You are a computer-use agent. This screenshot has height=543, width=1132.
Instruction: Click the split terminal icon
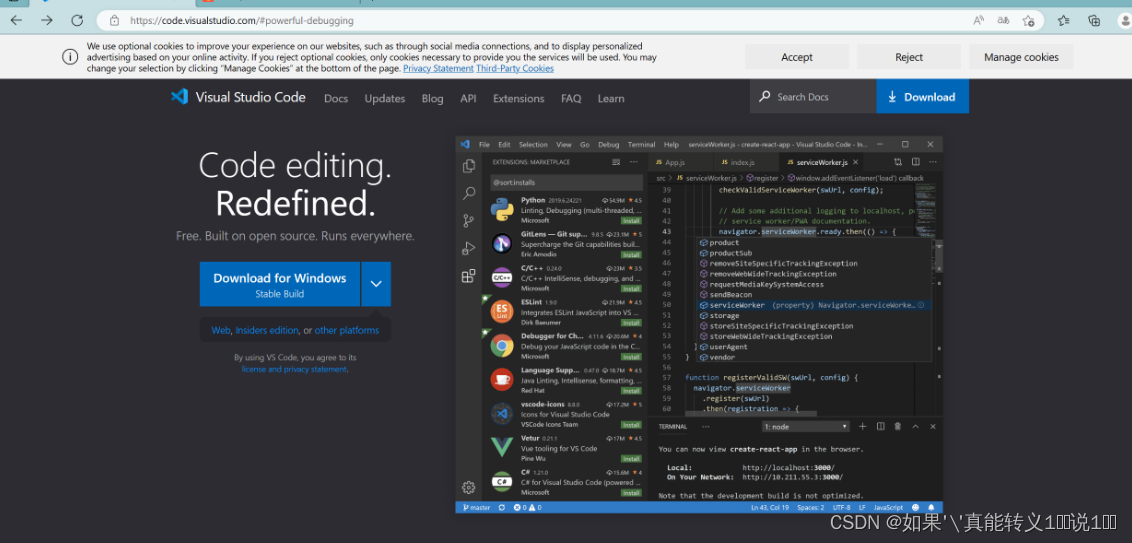click(x=880, y=427)
